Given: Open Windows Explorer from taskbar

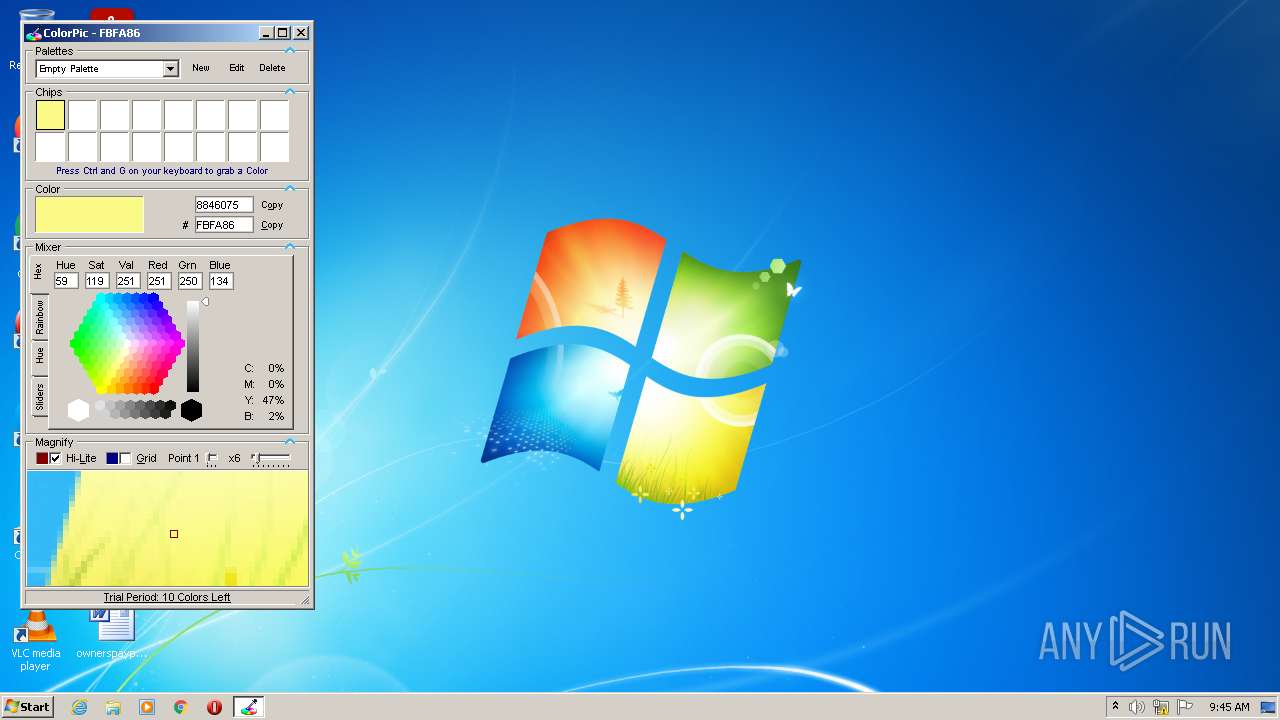Looking at the screenshot, I should pyautogui.click(x=113, y=707).
